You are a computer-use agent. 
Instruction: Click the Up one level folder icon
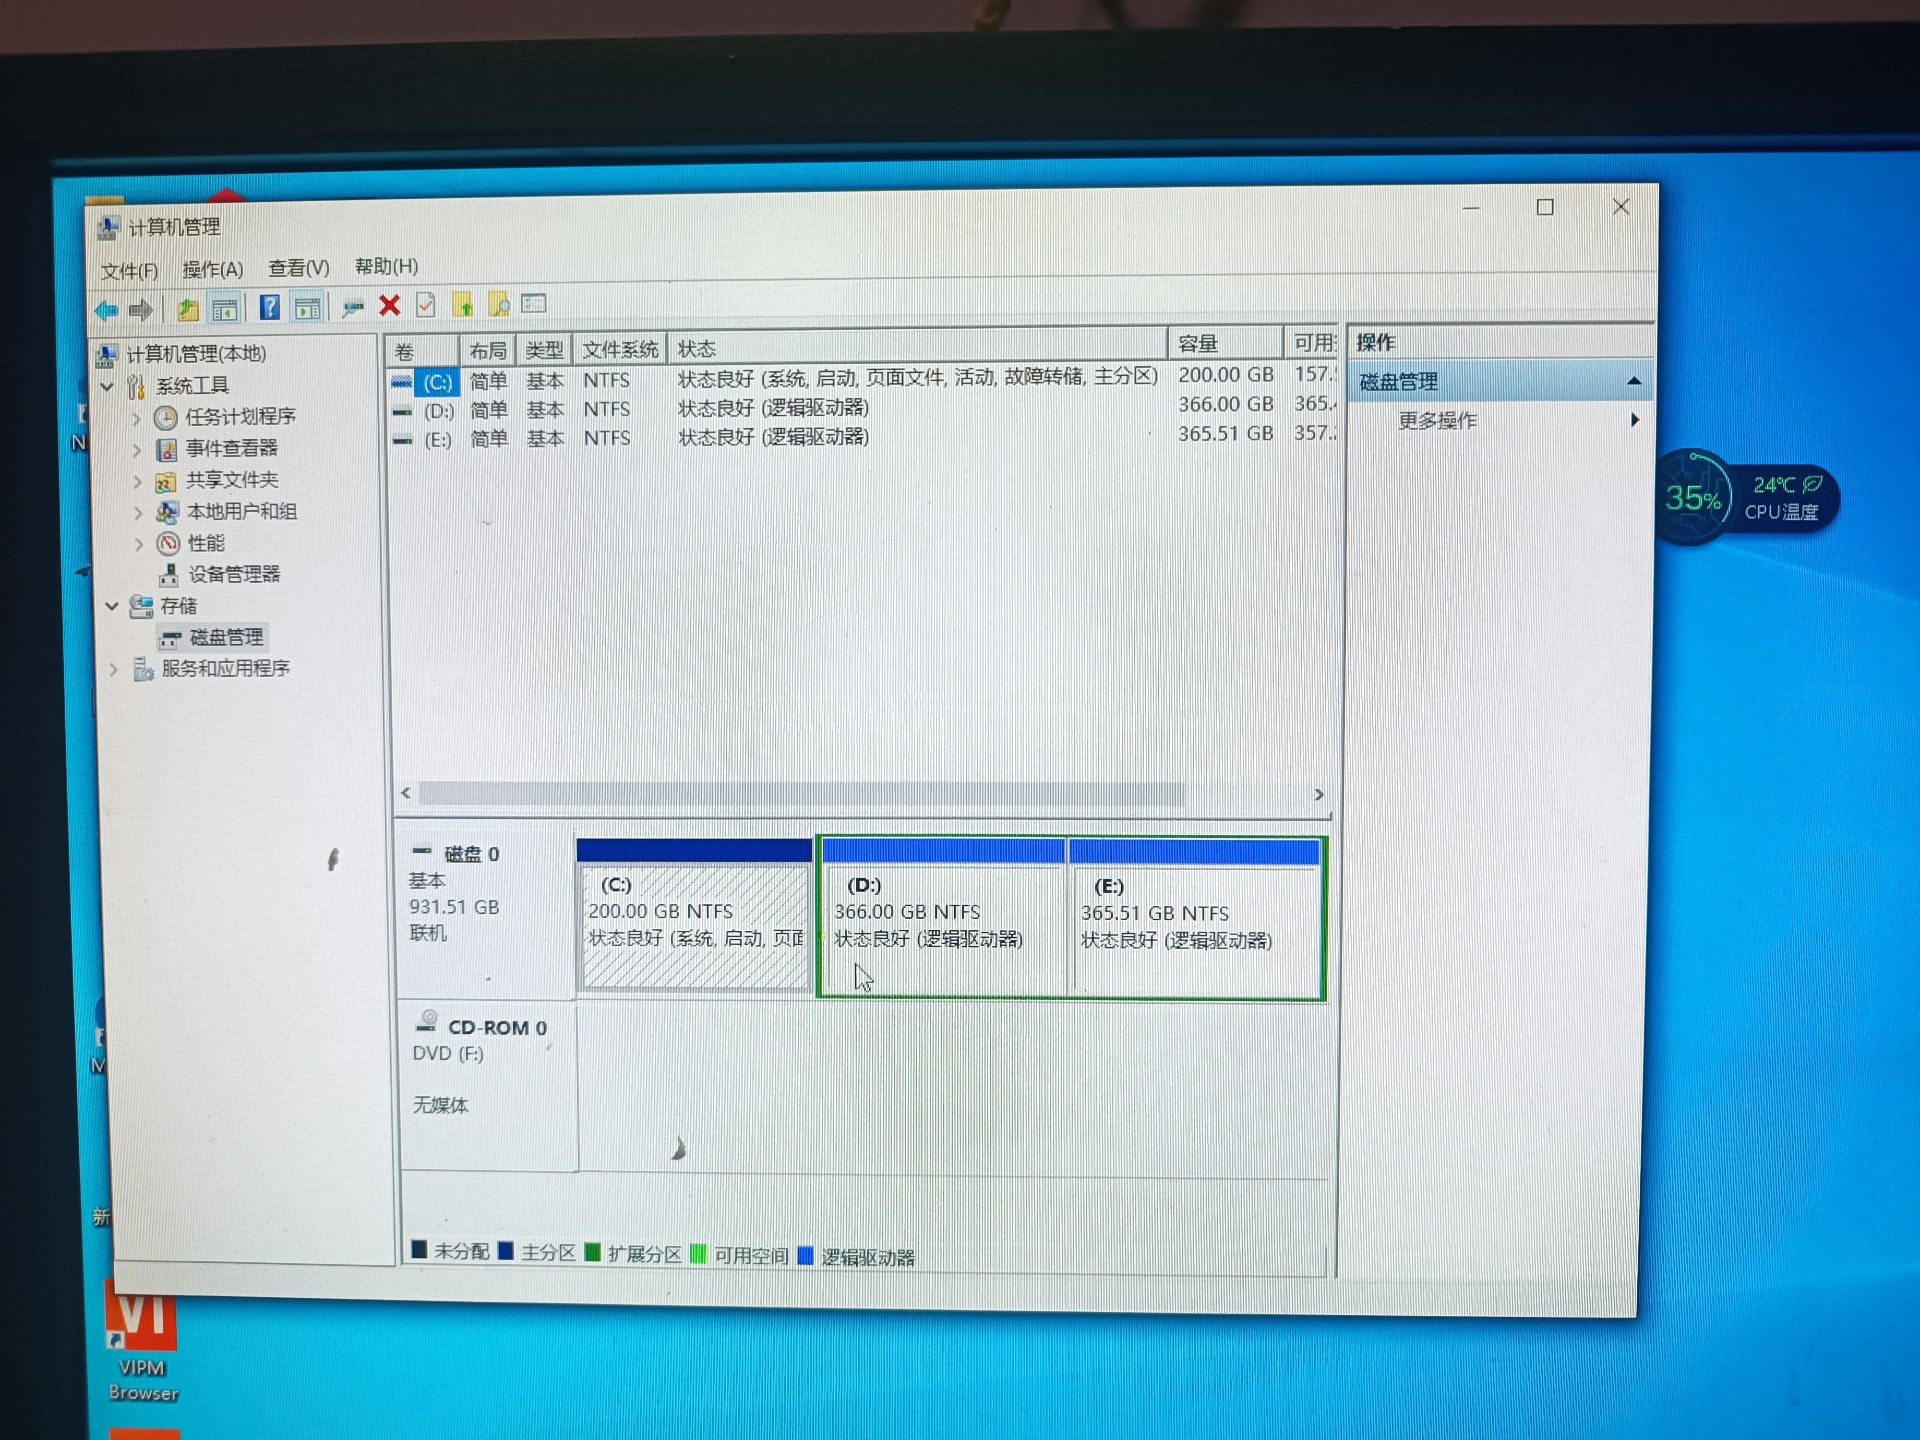(x=188, y=309)
